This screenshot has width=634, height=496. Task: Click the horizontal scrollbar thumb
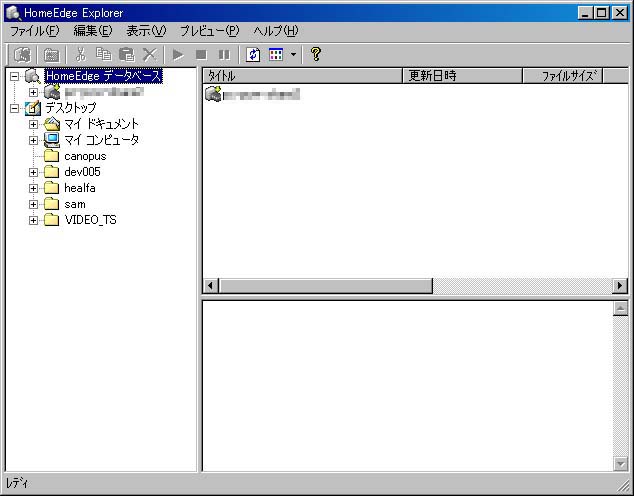click(325, 286)
